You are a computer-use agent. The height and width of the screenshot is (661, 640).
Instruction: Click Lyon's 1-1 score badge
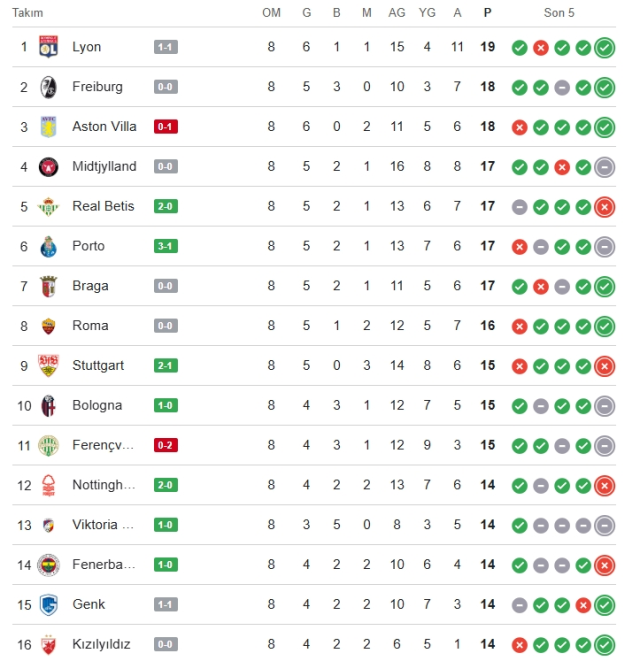click(x=166, y=47)
